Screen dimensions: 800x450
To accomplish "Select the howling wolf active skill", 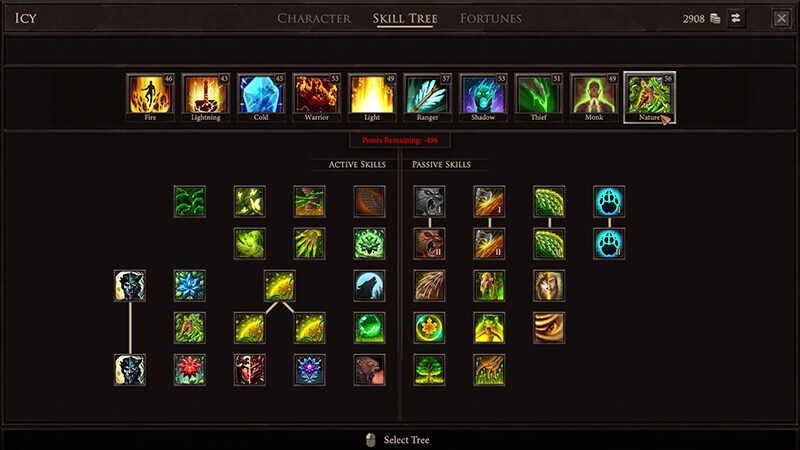I will pos(369,286).
